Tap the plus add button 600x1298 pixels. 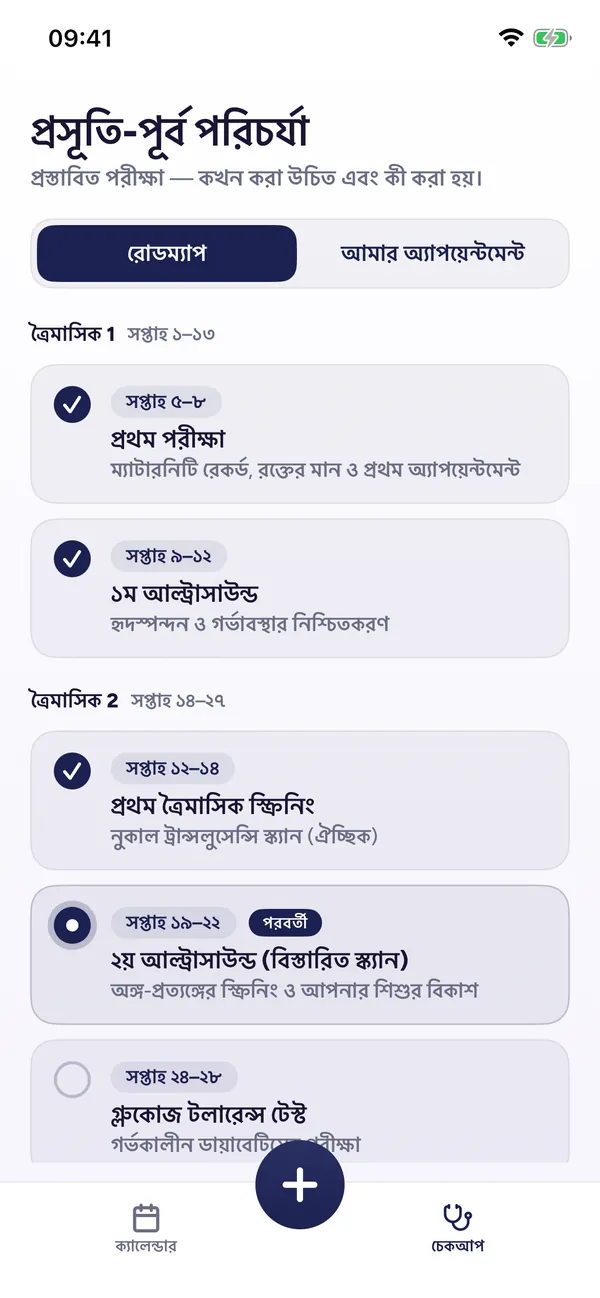pos(300,1184)
